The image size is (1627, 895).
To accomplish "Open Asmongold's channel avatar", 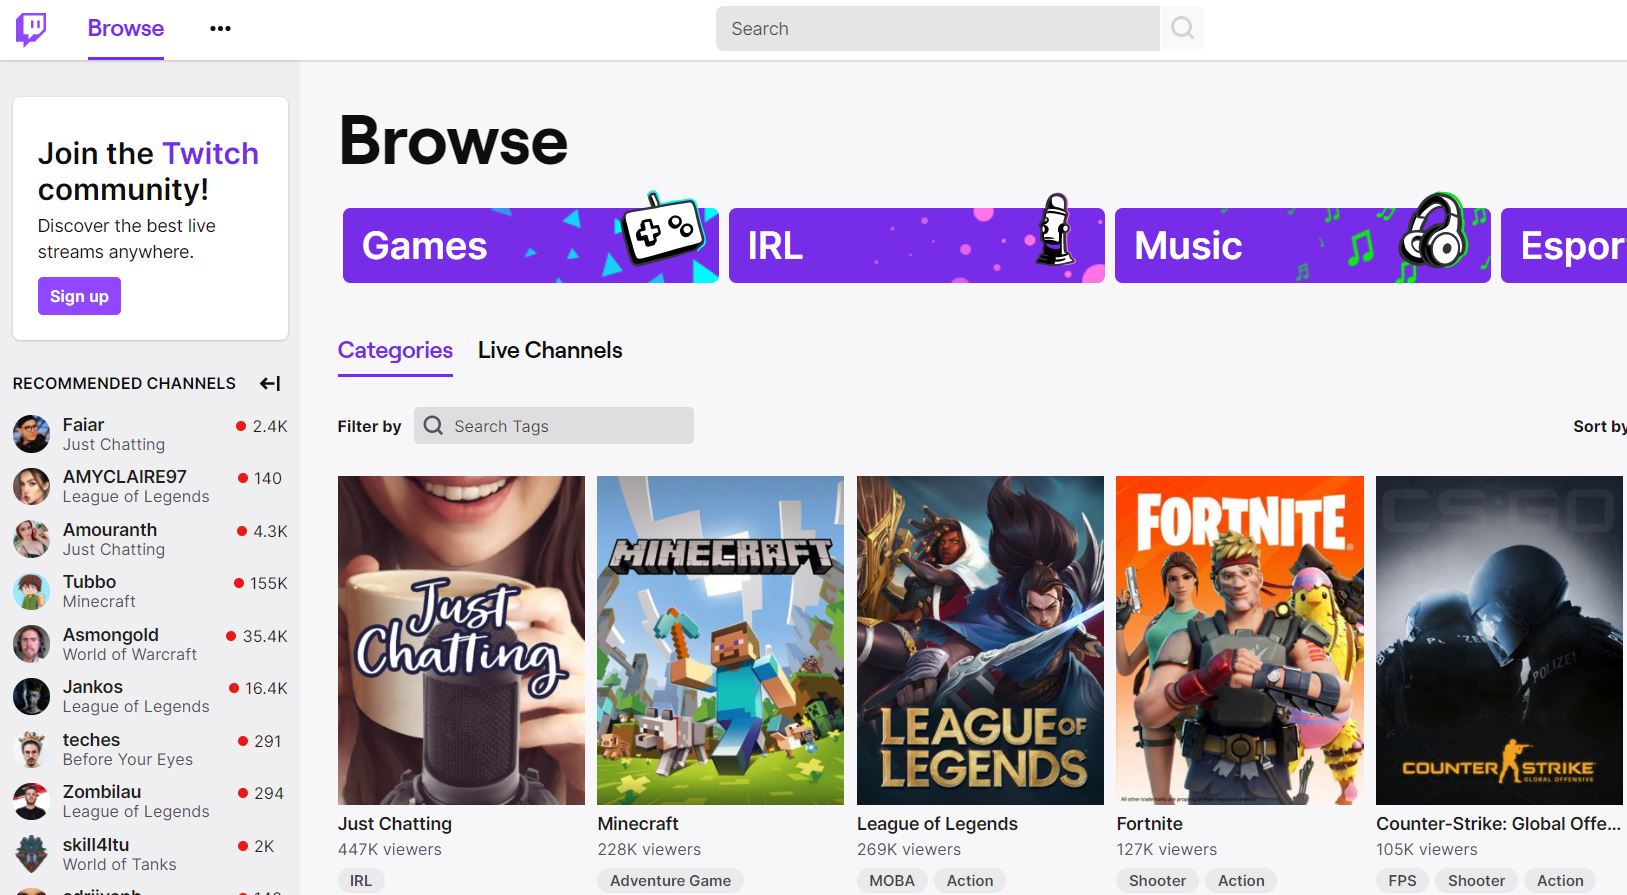I will (32, 644).
